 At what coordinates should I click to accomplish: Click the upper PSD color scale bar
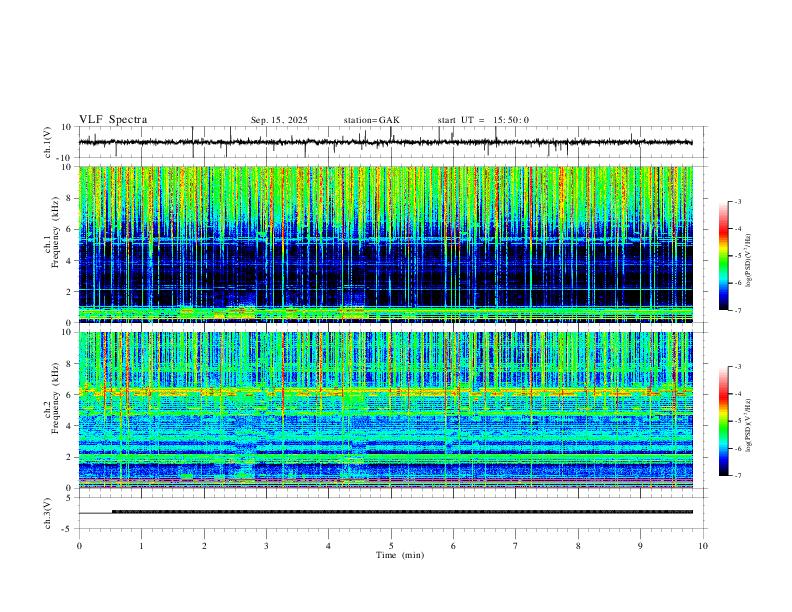click(x=724, y=256)
